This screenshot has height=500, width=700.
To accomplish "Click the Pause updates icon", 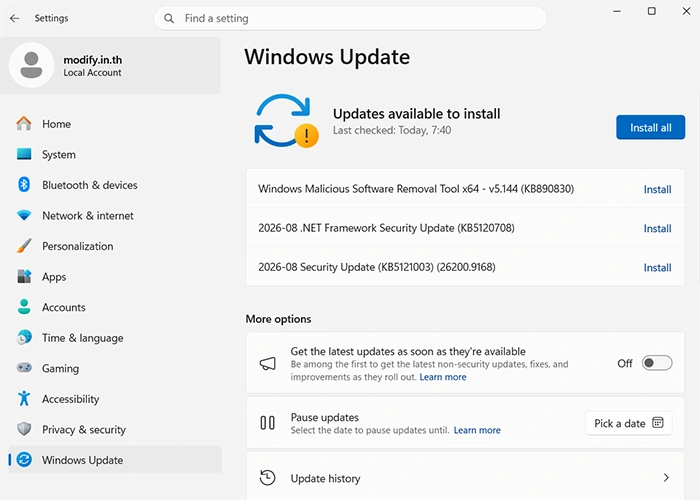I will [267, 423].
